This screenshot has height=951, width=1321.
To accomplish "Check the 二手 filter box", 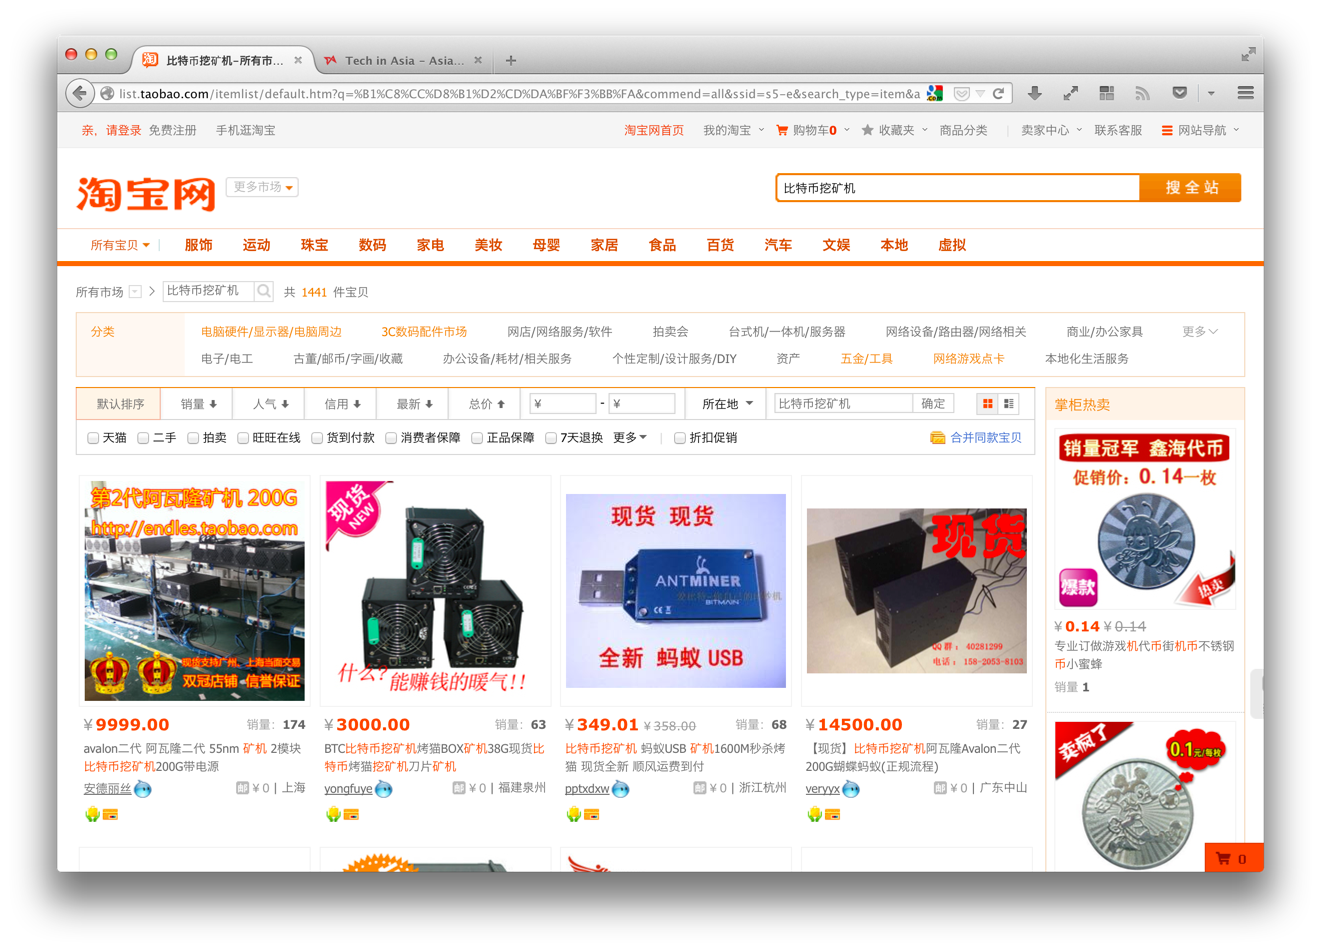I will tap(143, 438).
